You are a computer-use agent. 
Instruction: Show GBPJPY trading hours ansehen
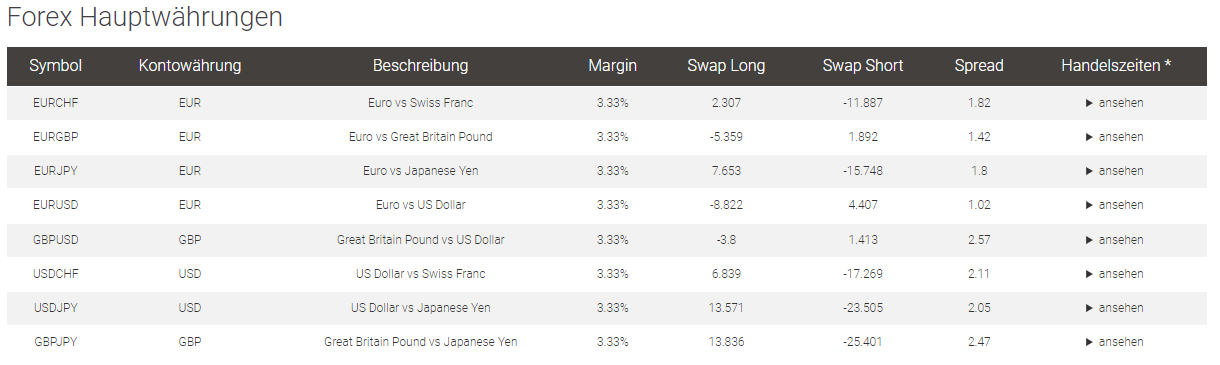(1115, 342)
